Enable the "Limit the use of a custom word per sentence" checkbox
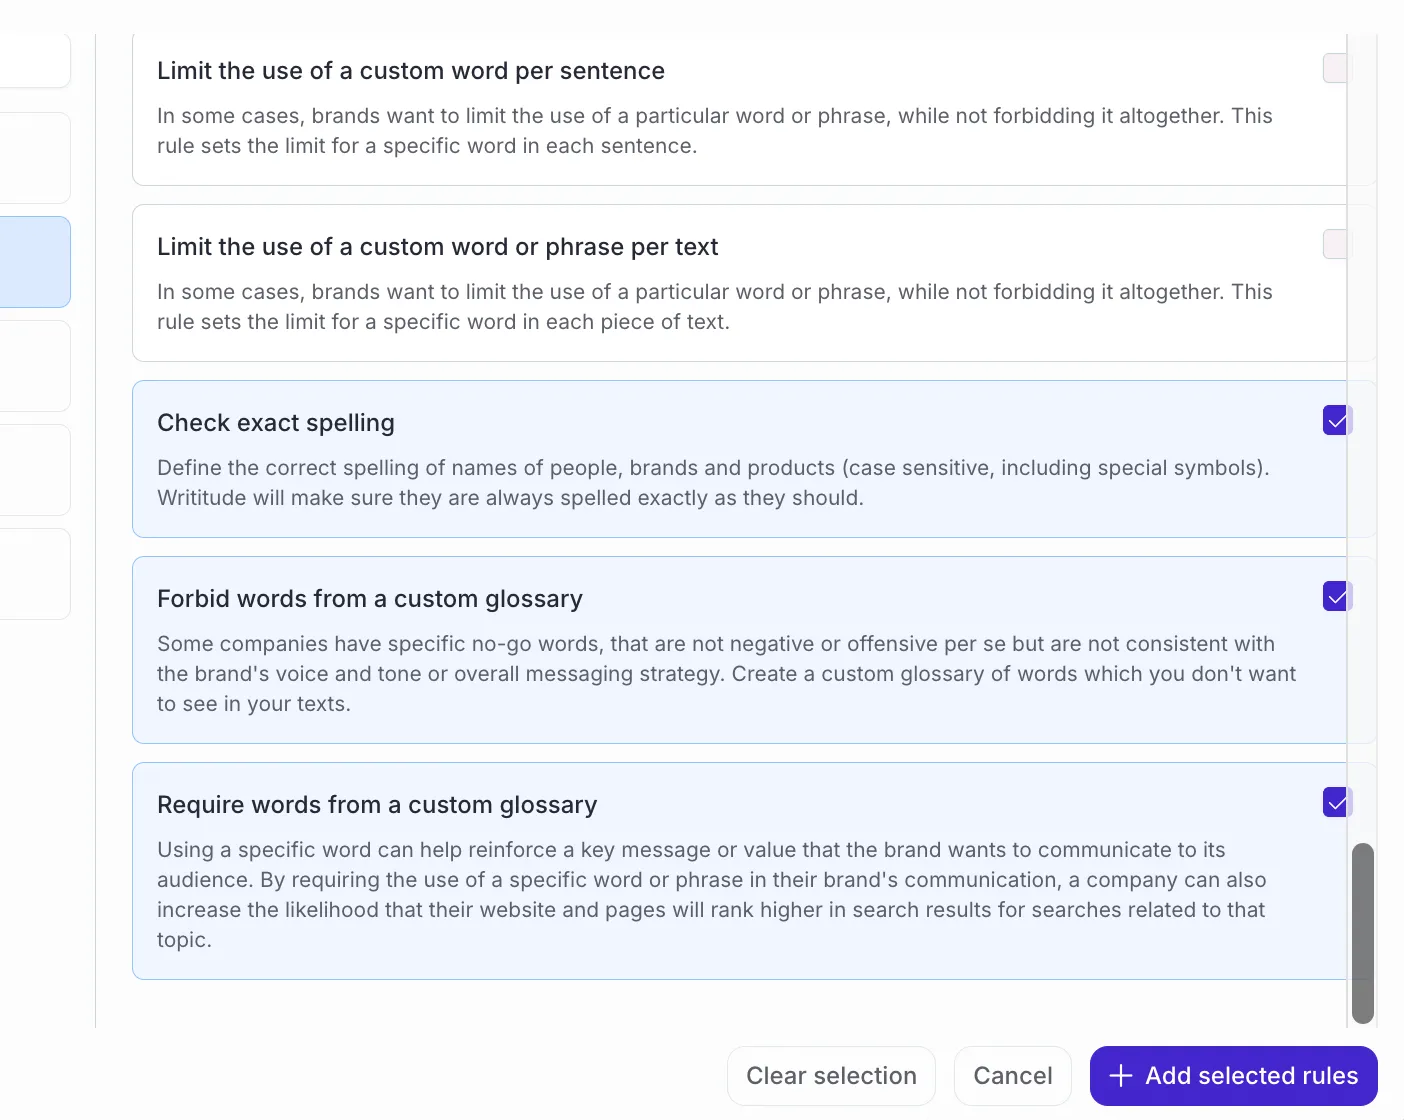The image size is (1404, 1120). tap(1336, 68)
